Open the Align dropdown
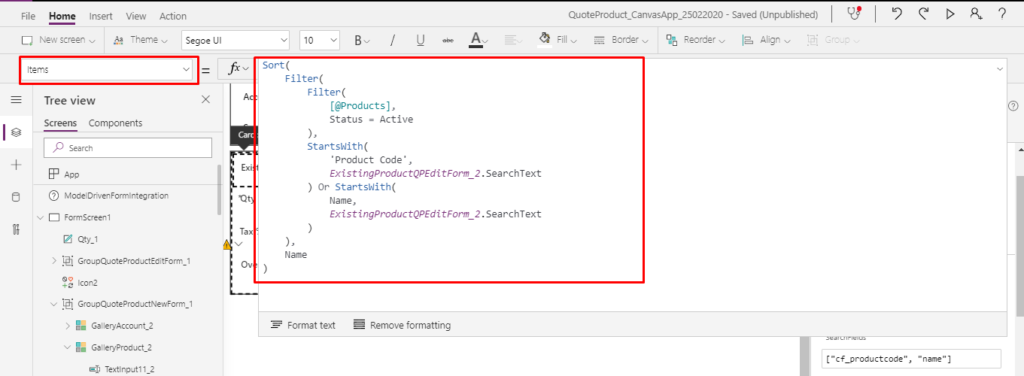The width and height of the screenshot is (1024, 376). [767, 40]
